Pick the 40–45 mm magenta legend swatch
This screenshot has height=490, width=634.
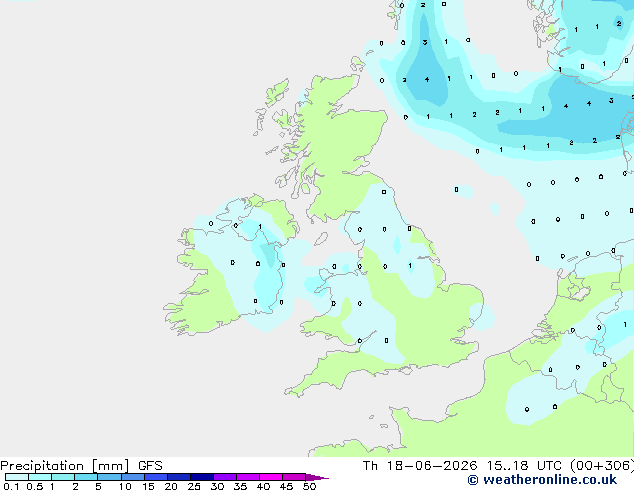point(271,477)
